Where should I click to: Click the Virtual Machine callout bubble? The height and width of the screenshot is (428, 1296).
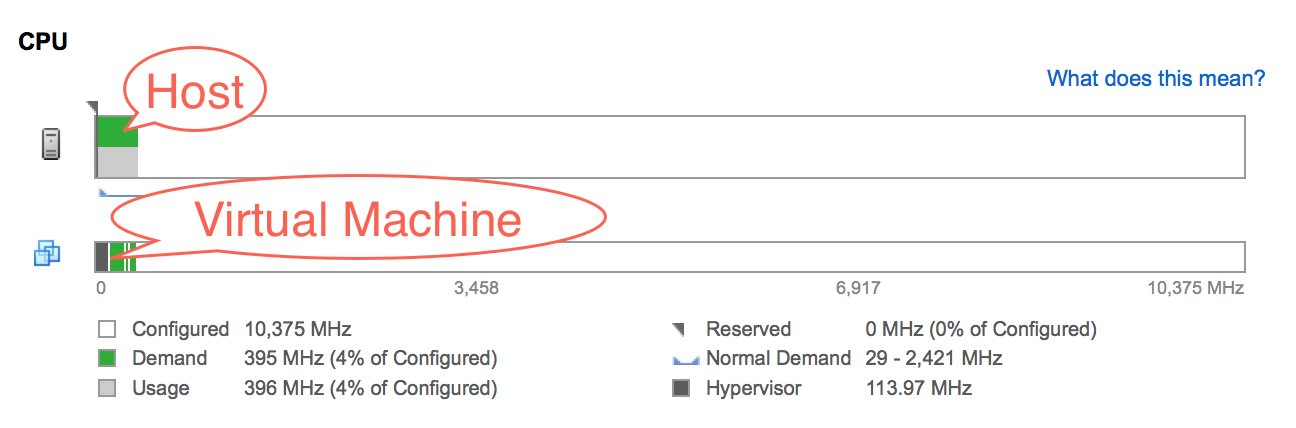click(357, 219)
